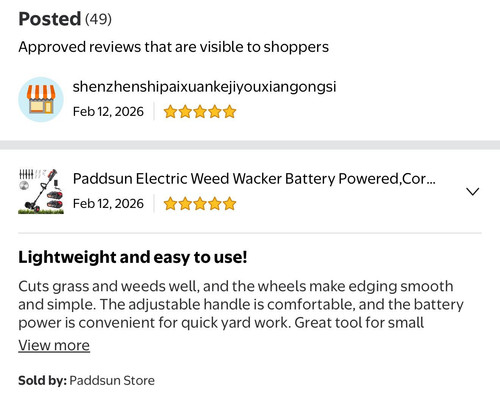Click the first star of product rating
500x398 pixels.
[170, 204]
